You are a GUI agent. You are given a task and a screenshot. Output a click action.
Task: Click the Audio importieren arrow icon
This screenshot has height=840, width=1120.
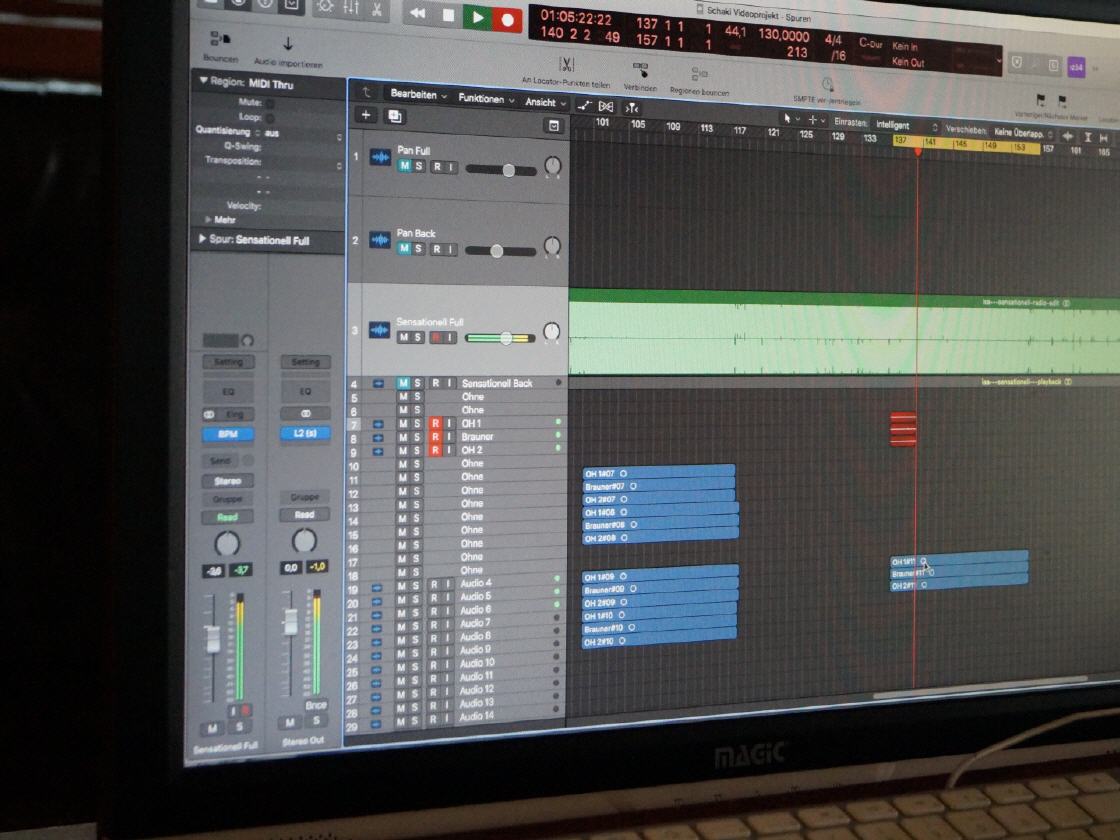coord(288,44)
